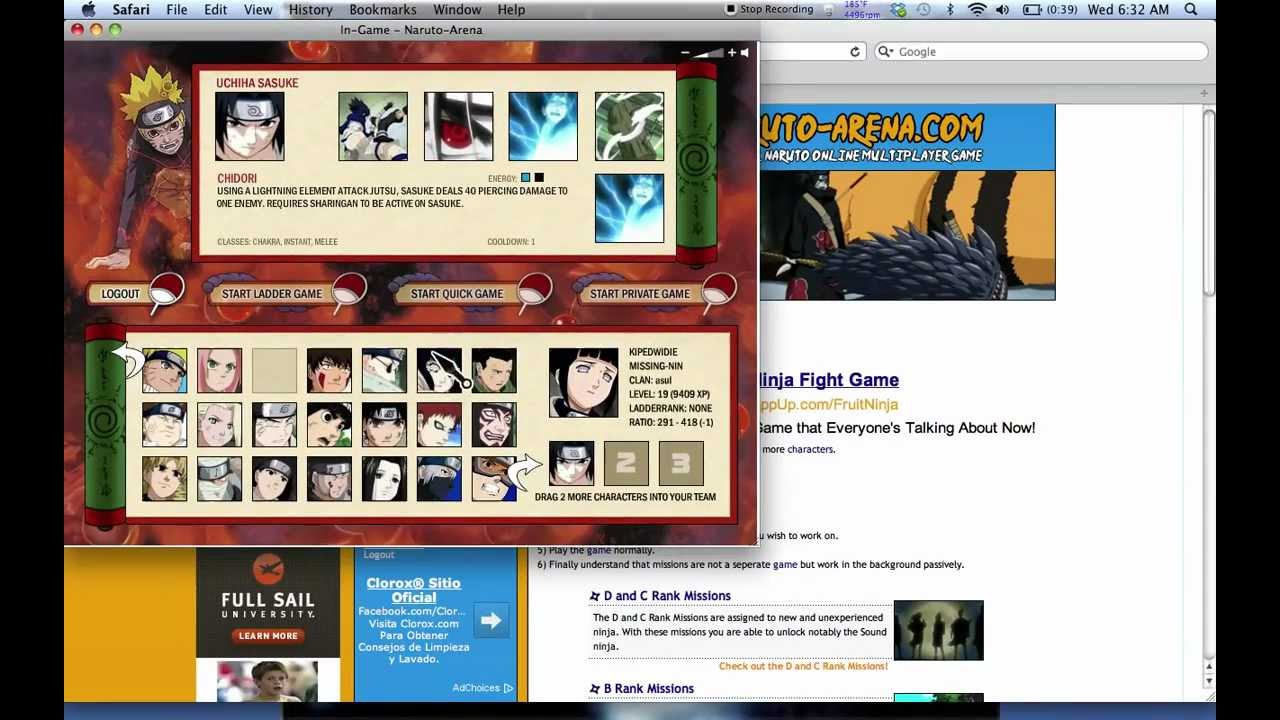Pick Kankuro with face paint

[495, 425]
